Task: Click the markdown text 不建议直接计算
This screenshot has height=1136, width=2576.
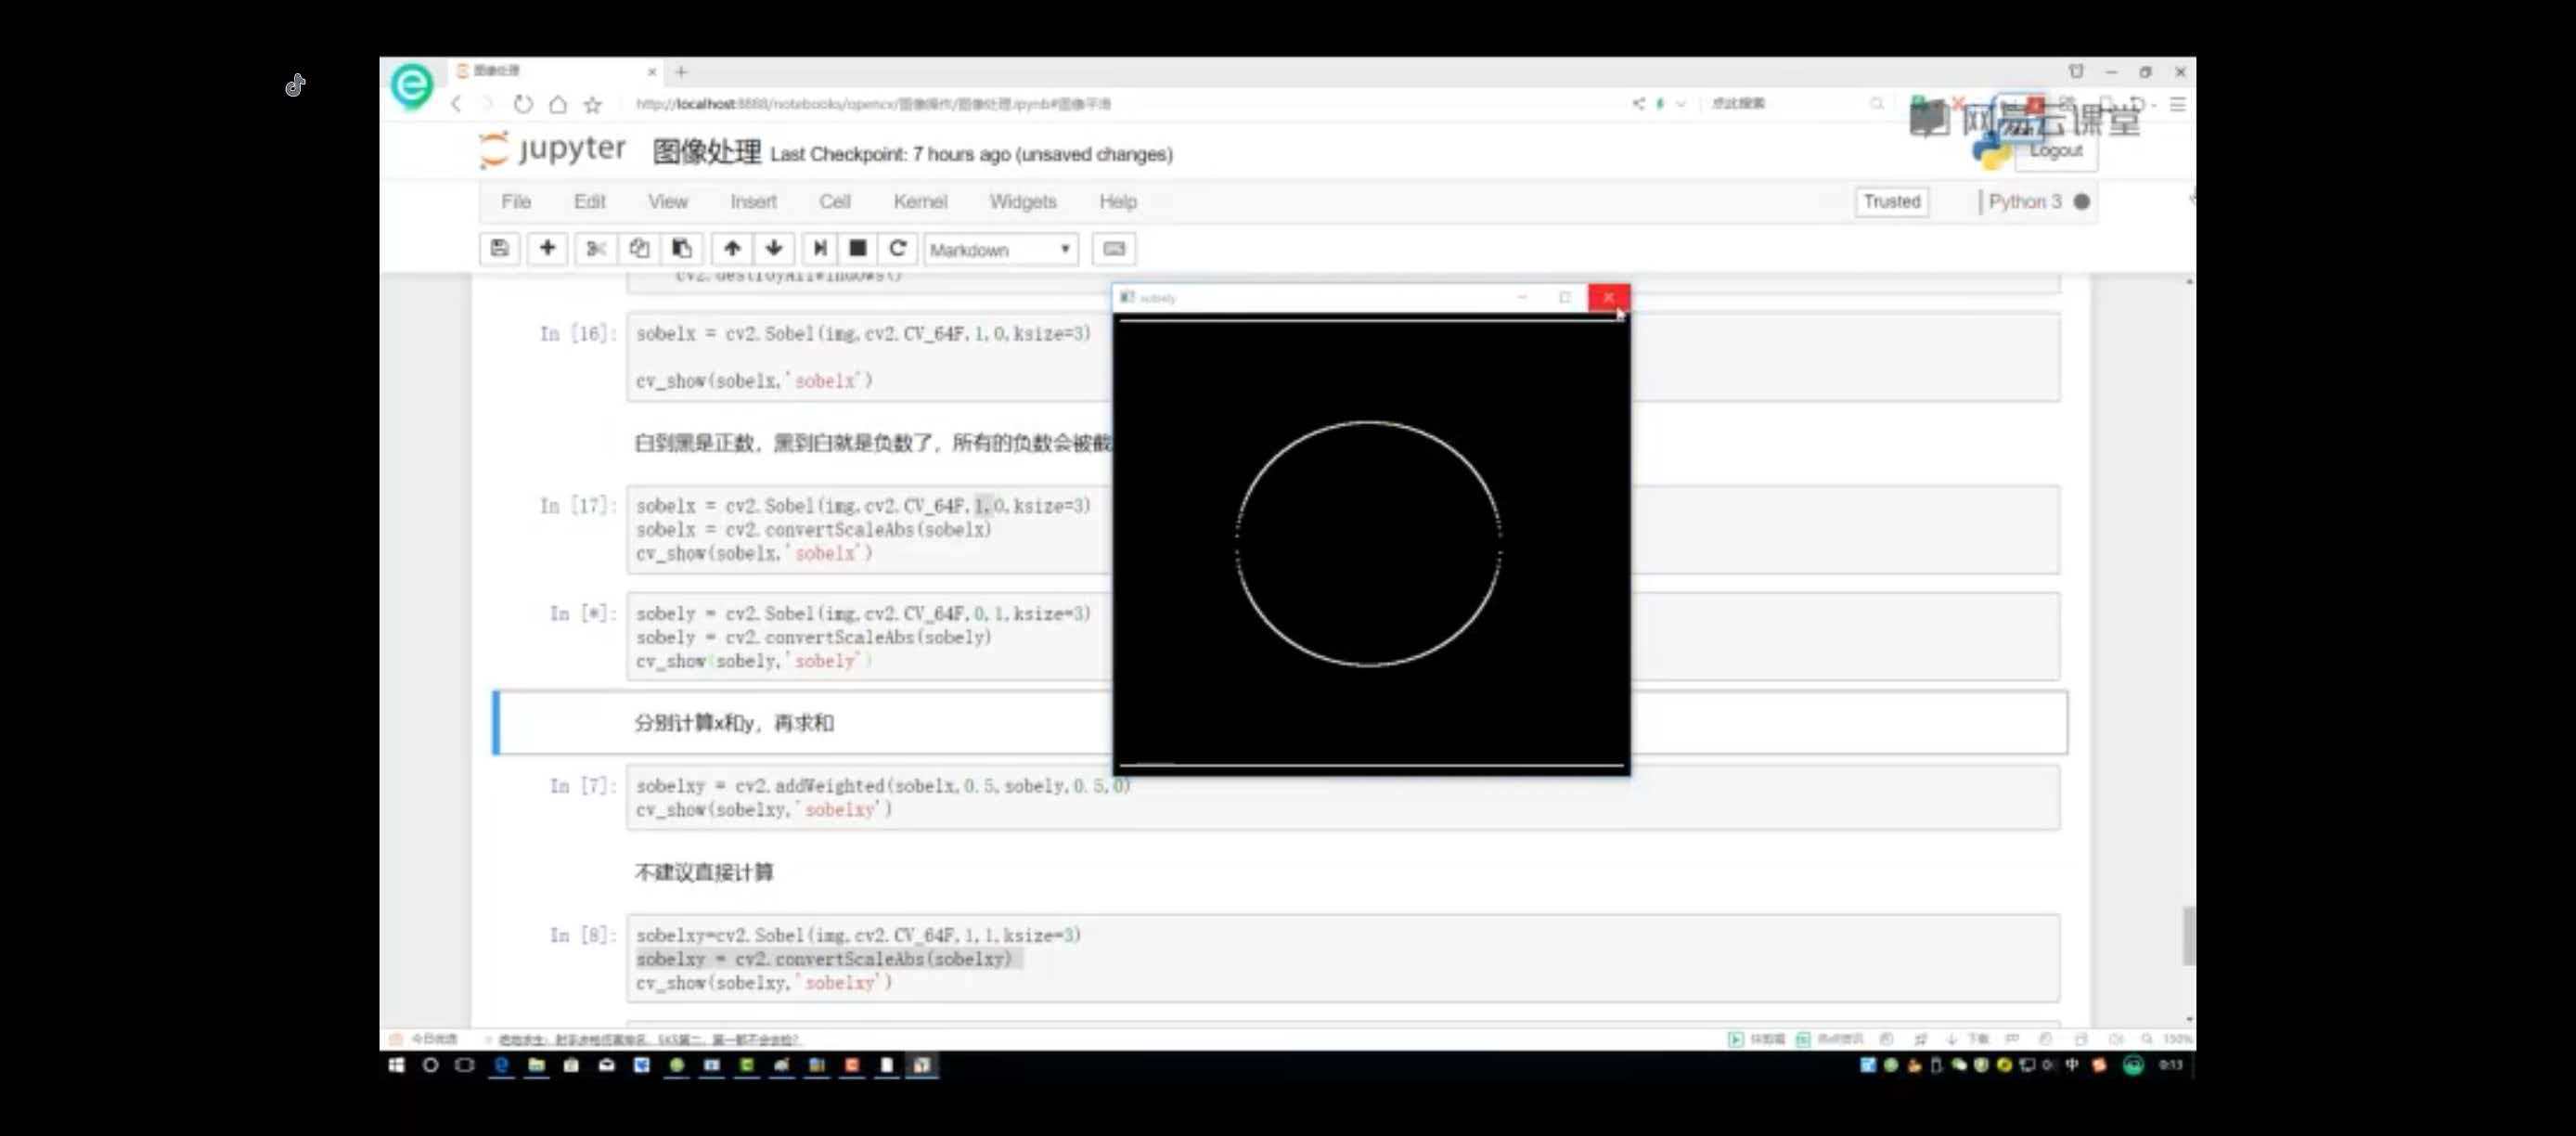Action: click(704, 872)
